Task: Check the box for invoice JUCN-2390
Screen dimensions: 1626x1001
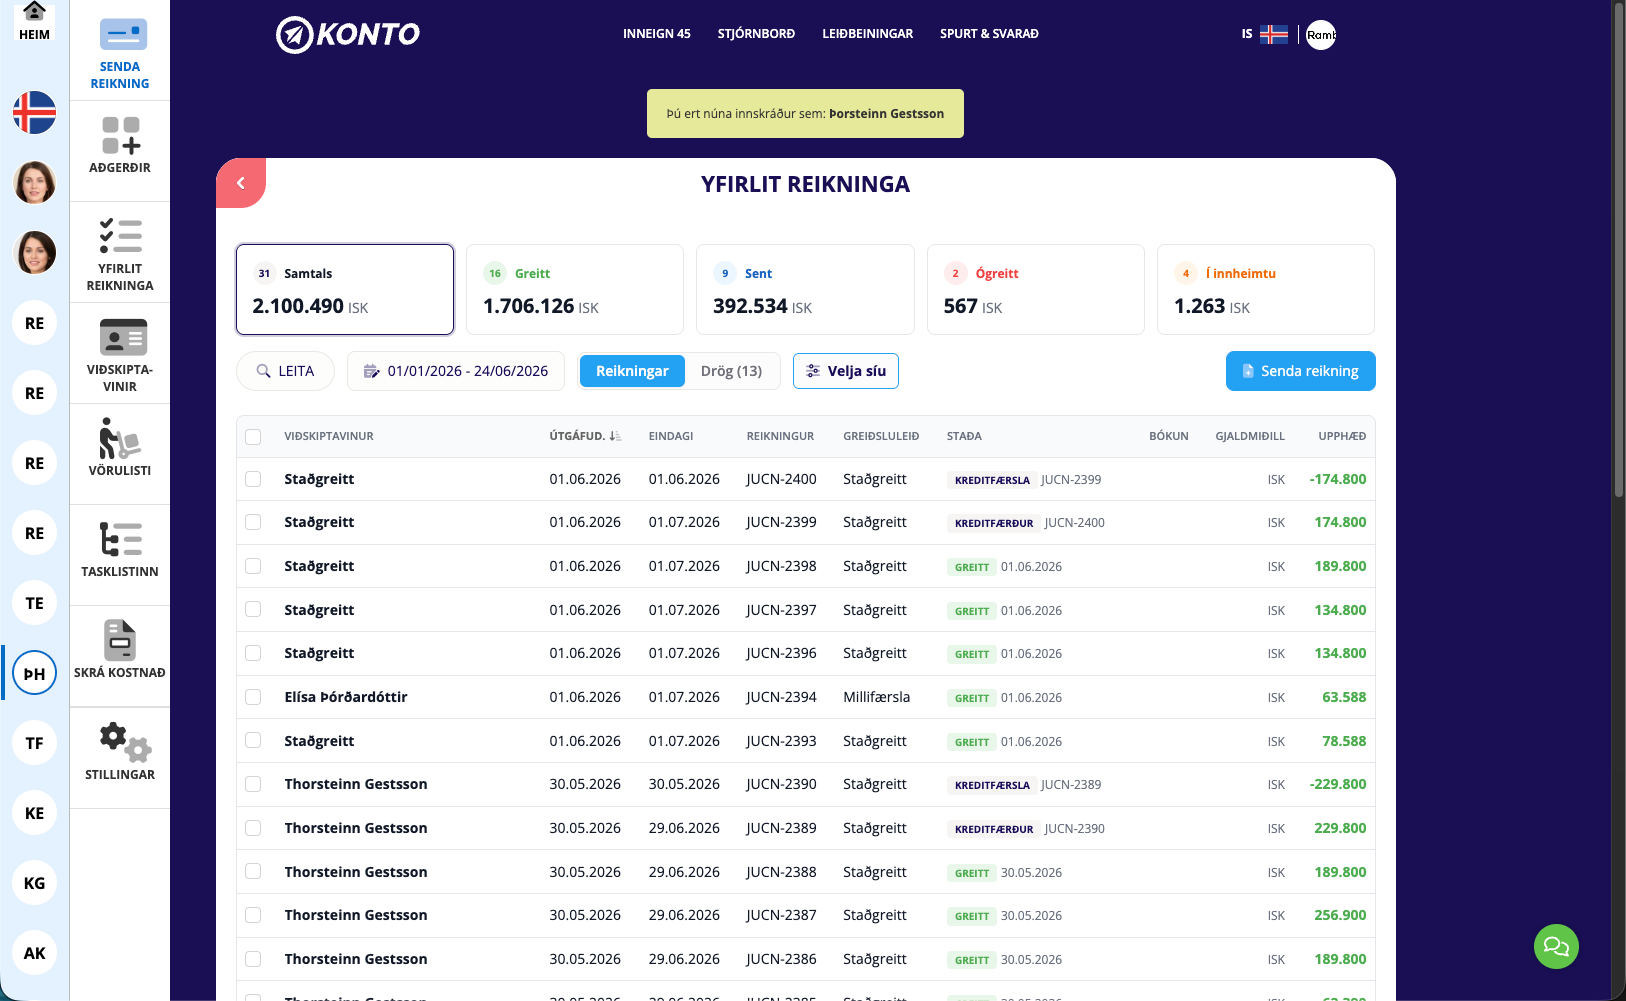Action: [253, 784]
